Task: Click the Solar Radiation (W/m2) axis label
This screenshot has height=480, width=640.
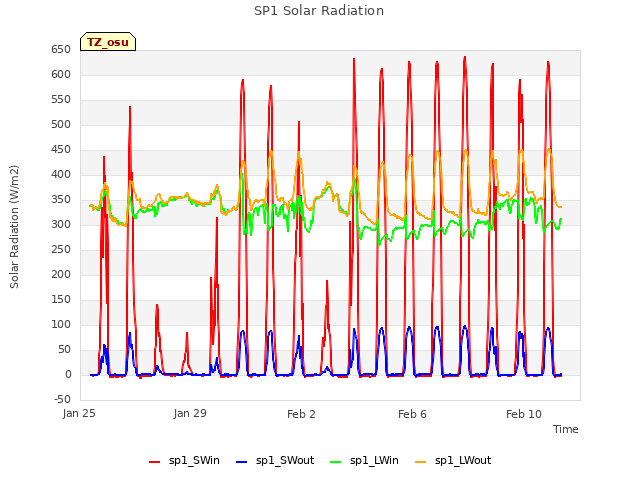Action: pyautogui.click(x=14, y=227)
